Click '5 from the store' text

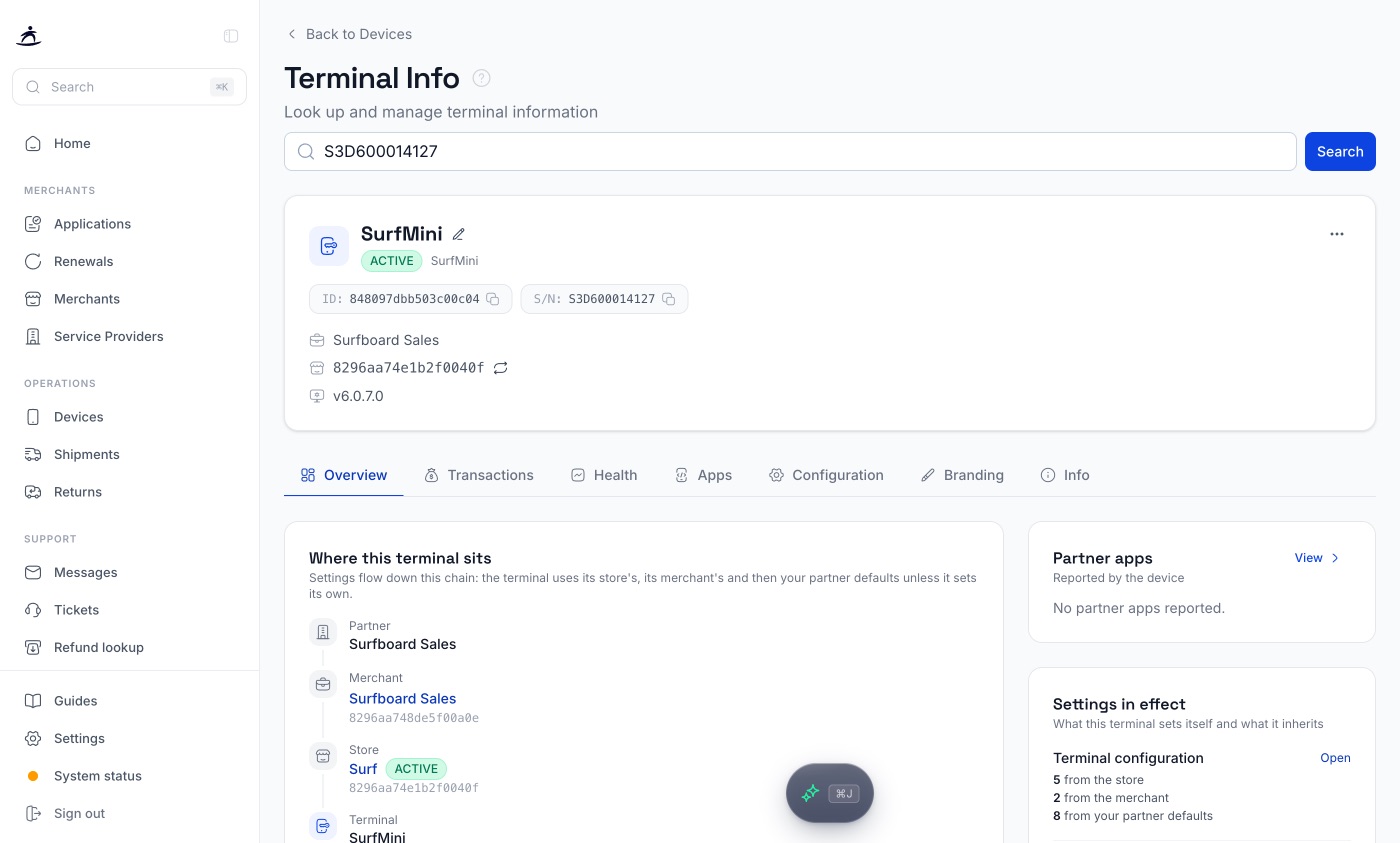click(1098, 780)
